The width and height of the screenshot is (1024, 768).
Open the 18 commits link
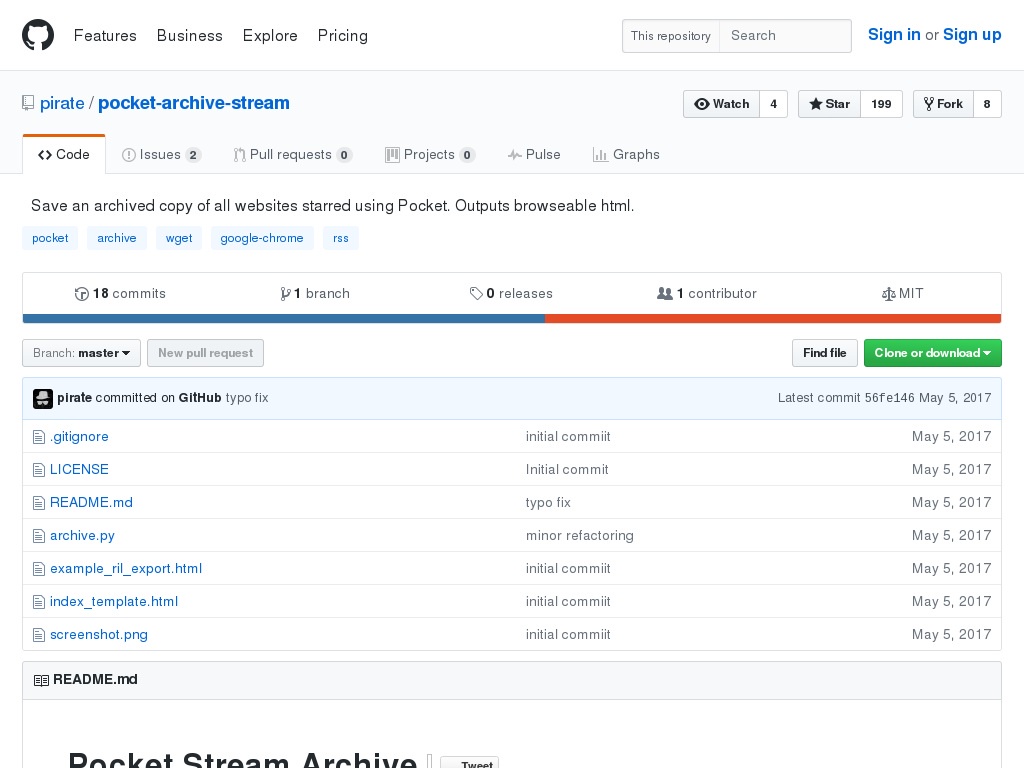[x=121, y=294]
